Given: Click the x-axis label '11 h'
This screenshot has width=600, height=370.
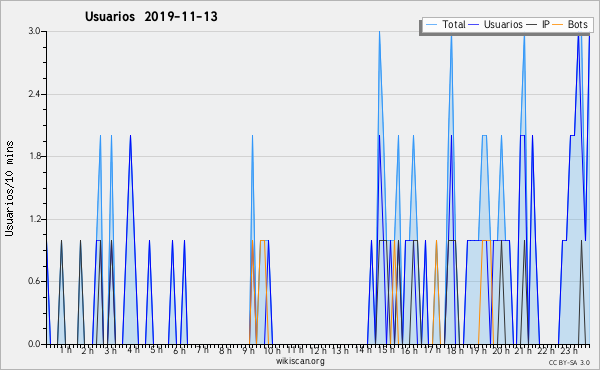Looking at the screenshot, I should tap(295, 350).
